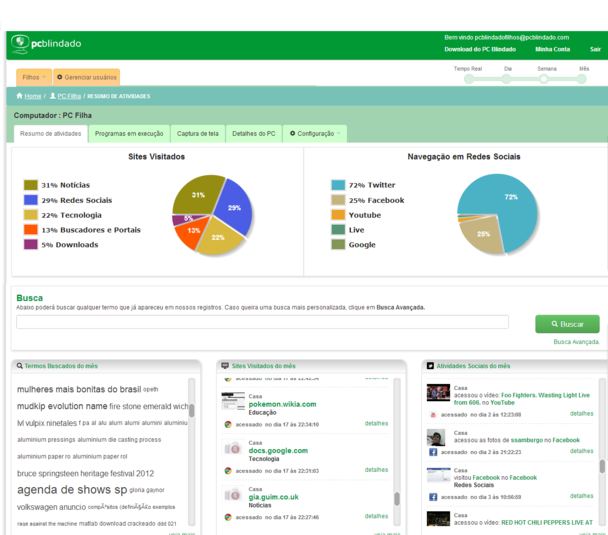The image size is (608, 535).
Task: Click the Buscar button
Action: tap(567, 324)
